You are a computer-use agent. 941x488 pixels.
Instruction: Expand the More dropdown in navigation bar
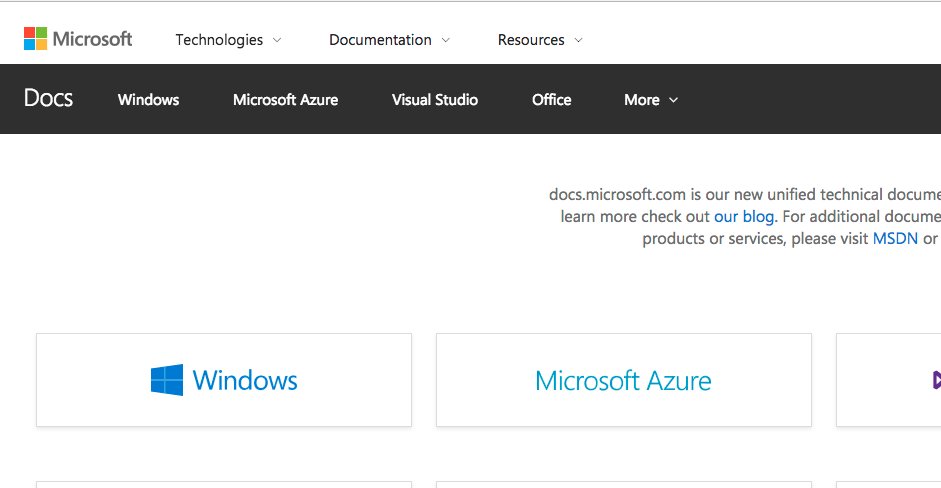pyautogui.click(x=651, y=100)
